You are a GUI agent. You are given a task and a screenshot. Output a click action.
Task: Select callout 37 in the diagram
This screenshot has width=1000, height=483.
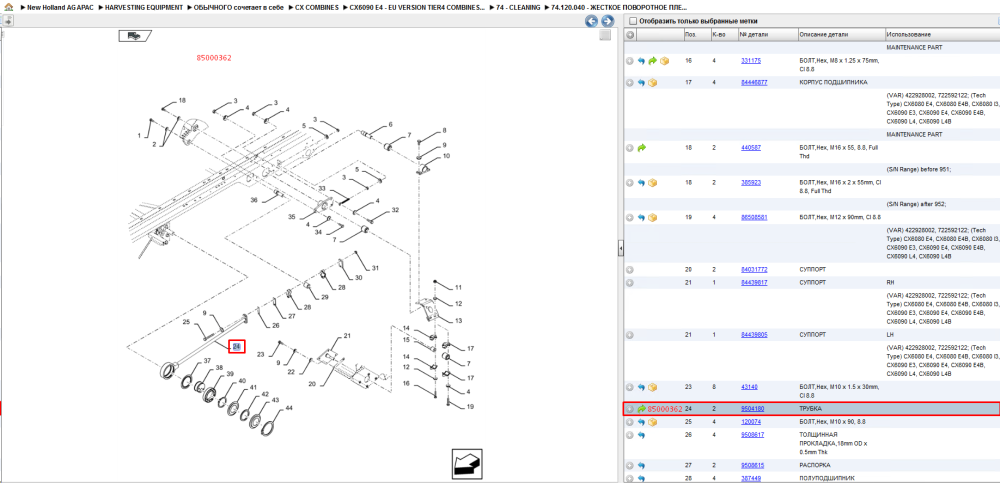point(207,361)
